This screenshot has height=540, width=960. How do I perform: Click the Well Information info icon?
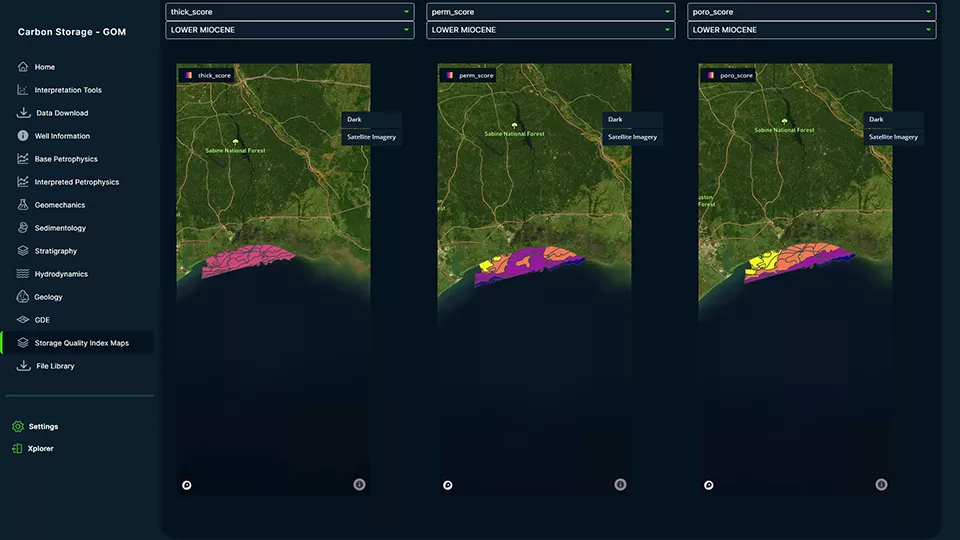coord(23,136)
